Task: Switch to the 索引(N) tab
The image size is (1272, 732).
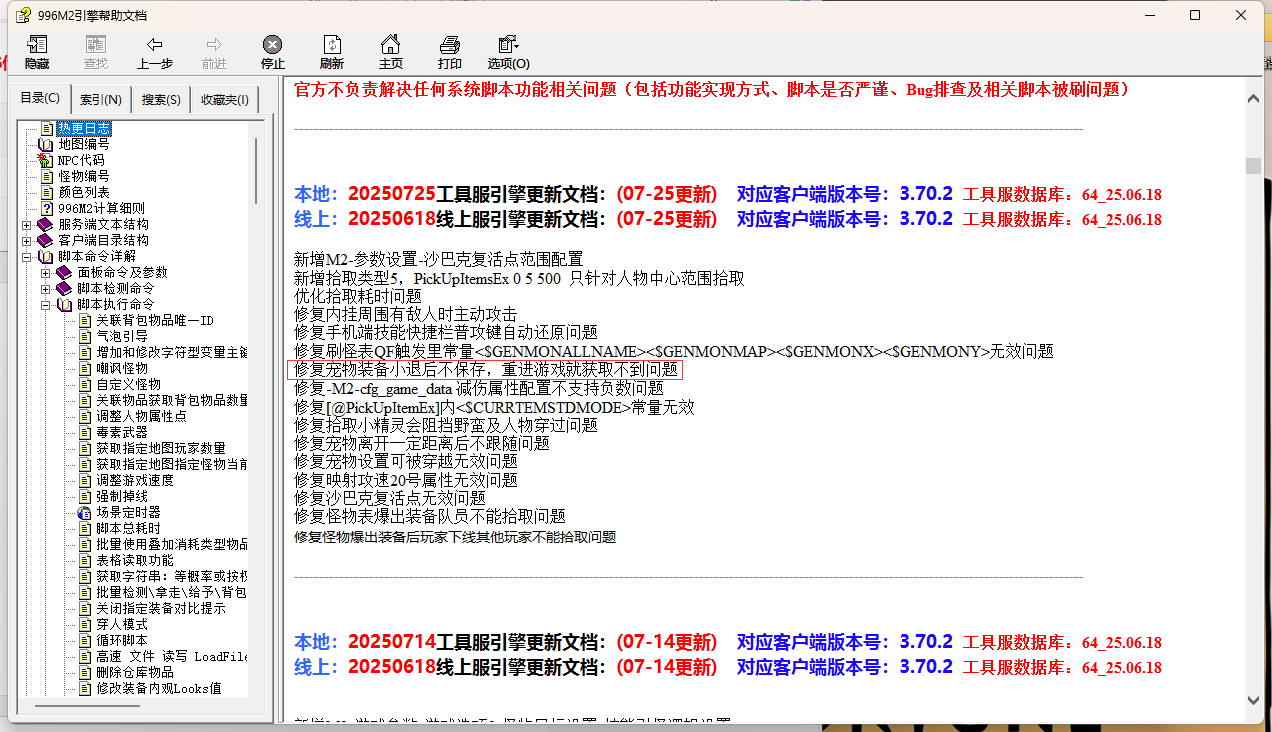Action: 101,99
